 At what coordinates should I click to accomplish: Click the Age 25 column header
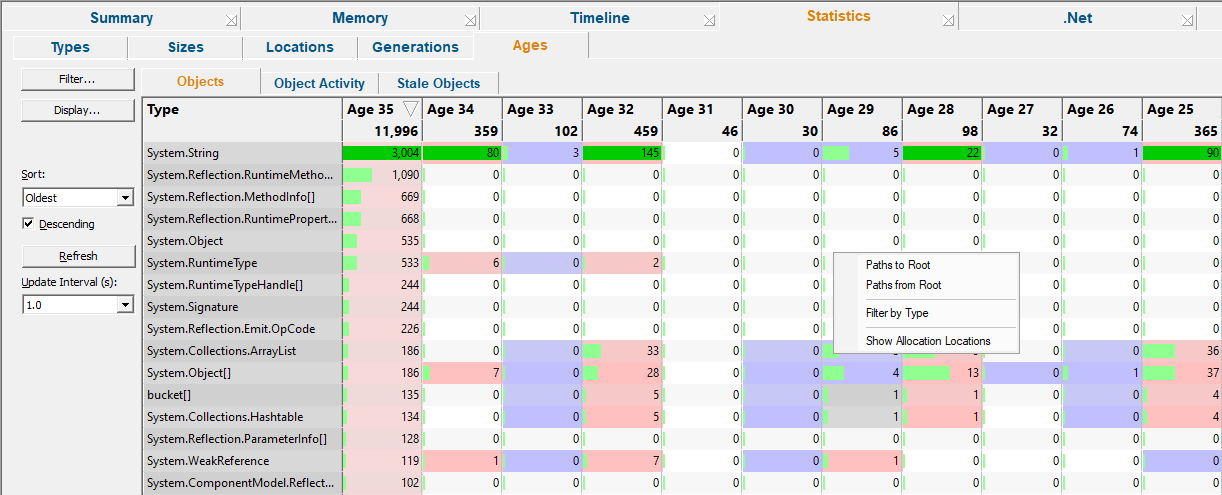[1182, 120]
